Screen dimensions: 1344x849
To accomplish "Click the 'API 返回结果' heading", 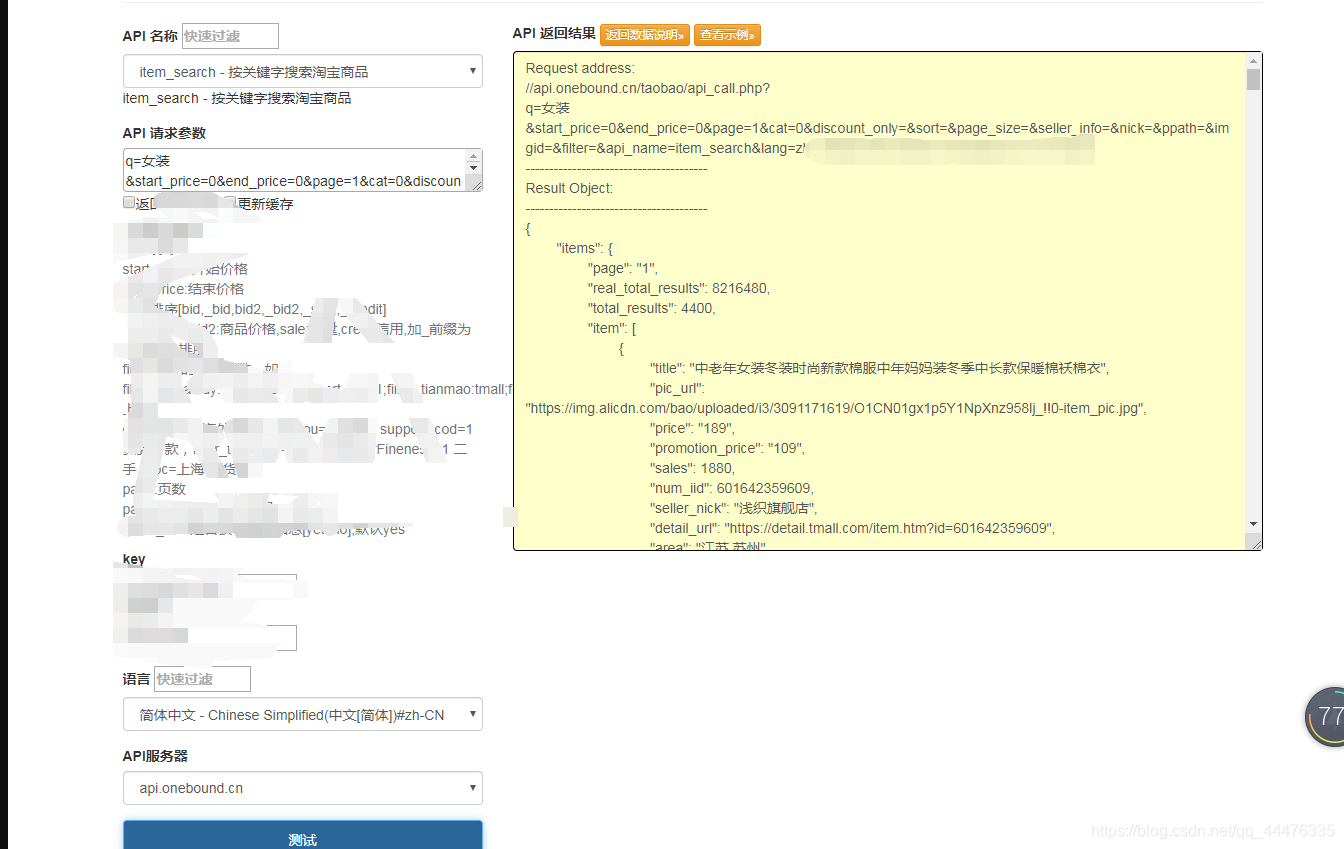I will (554, 33).
